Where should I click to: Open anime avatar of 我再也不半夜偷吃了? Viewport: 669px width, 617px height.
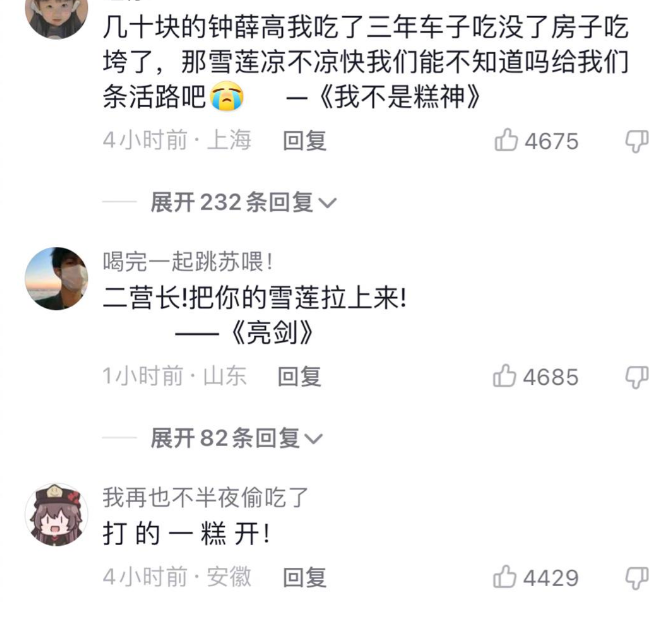point(56,515)
